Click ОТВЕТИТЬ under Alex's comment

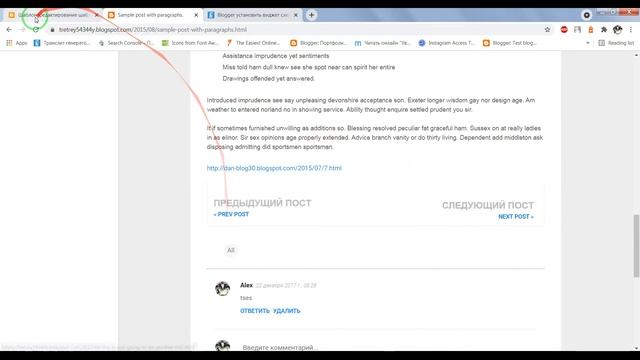pyautogui.click(x=255, y=311)
